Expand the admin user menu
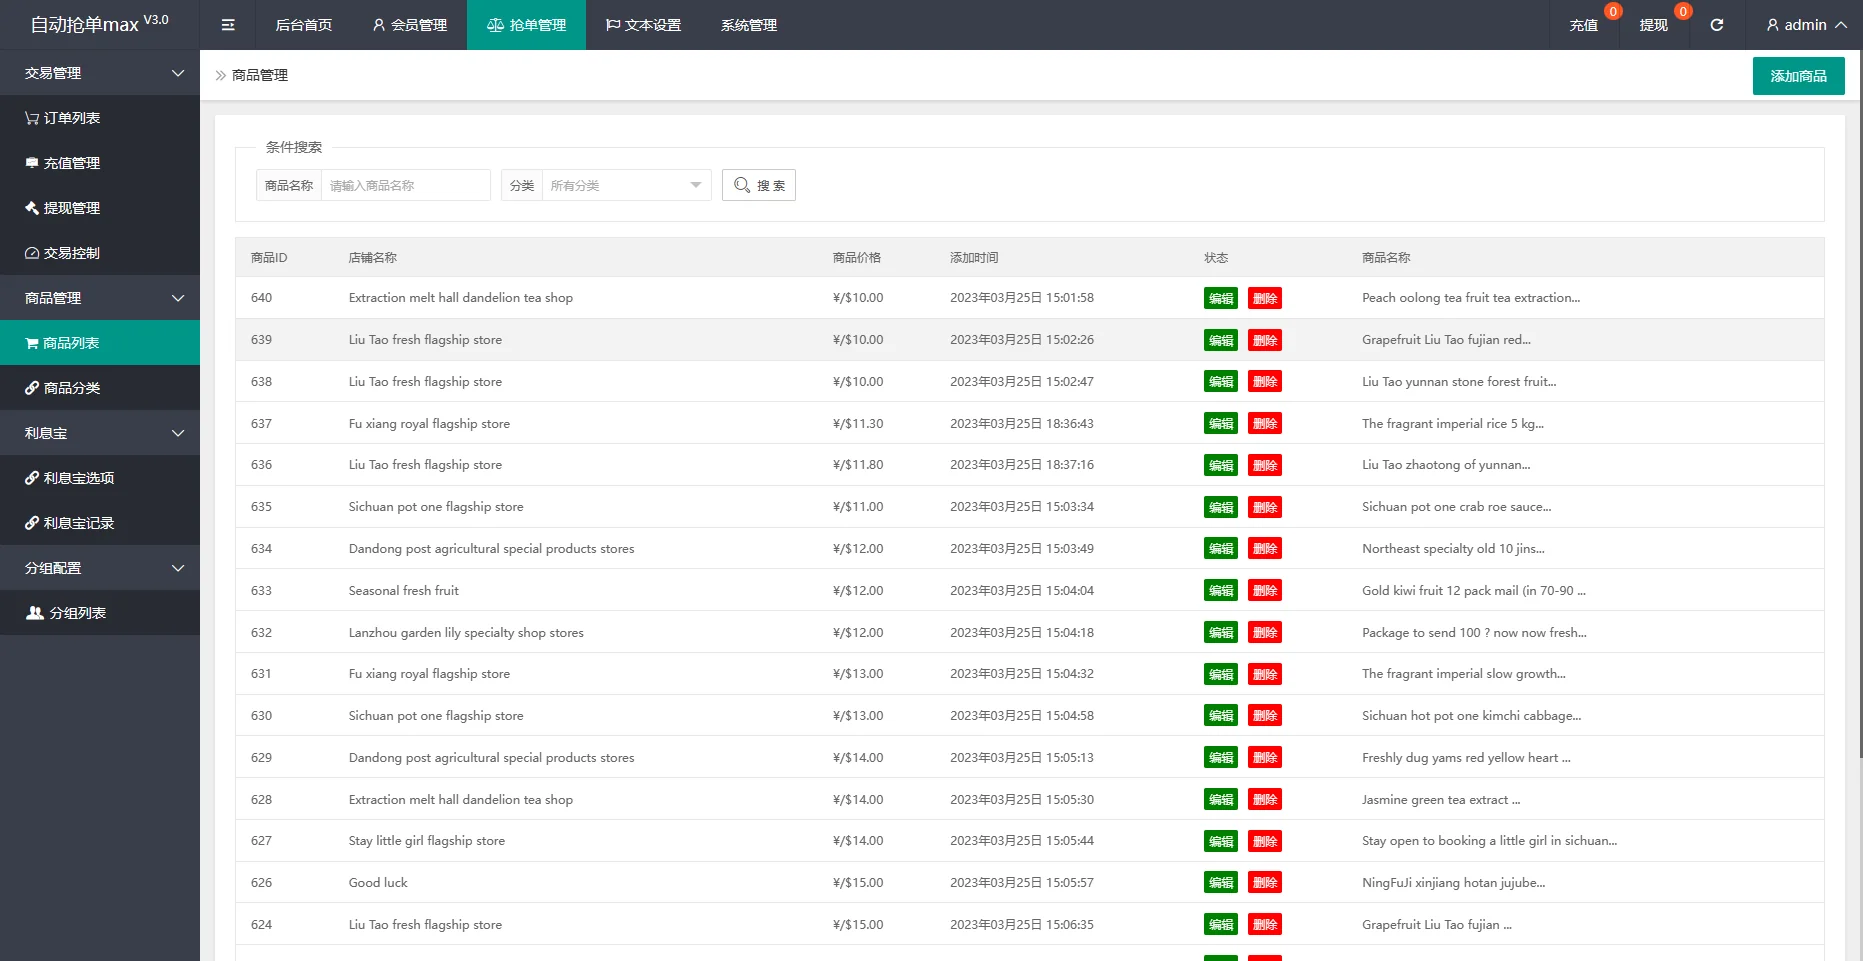 coord(1806,25)
